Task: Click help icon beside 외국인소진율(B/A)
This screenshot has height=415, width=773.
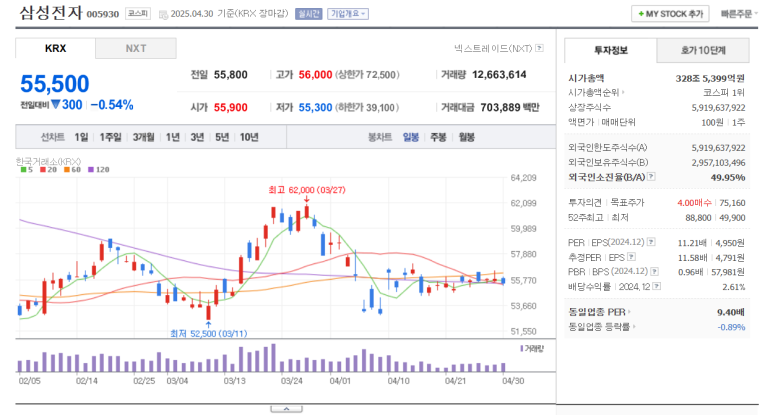Action: pyautogui.click(x=651, y=176)
